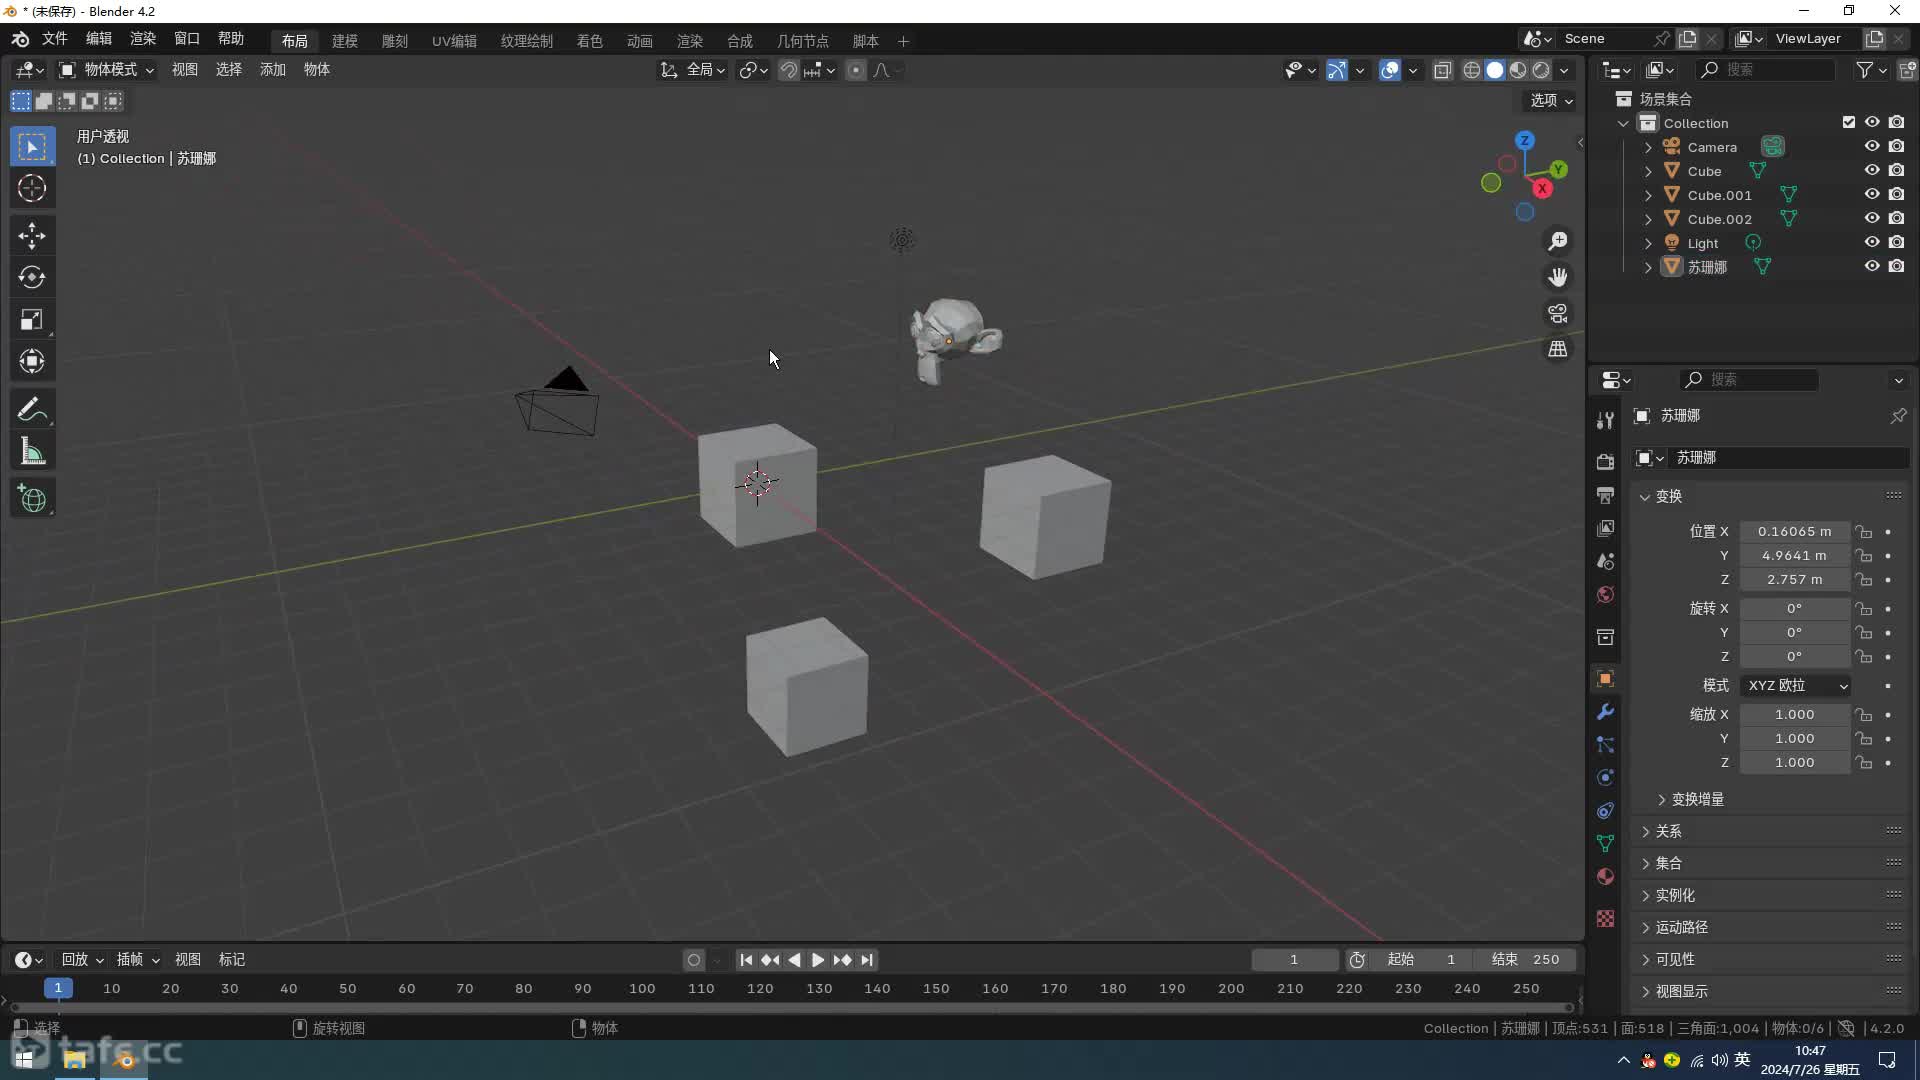Open the XYZ 欧拉 rotation mode dropdown

1796,686
